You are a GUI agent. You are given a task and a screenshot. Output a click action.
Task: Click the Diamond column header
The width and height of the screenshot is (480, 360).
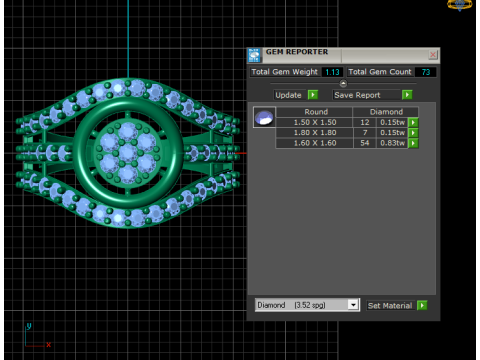pos(386,112)
